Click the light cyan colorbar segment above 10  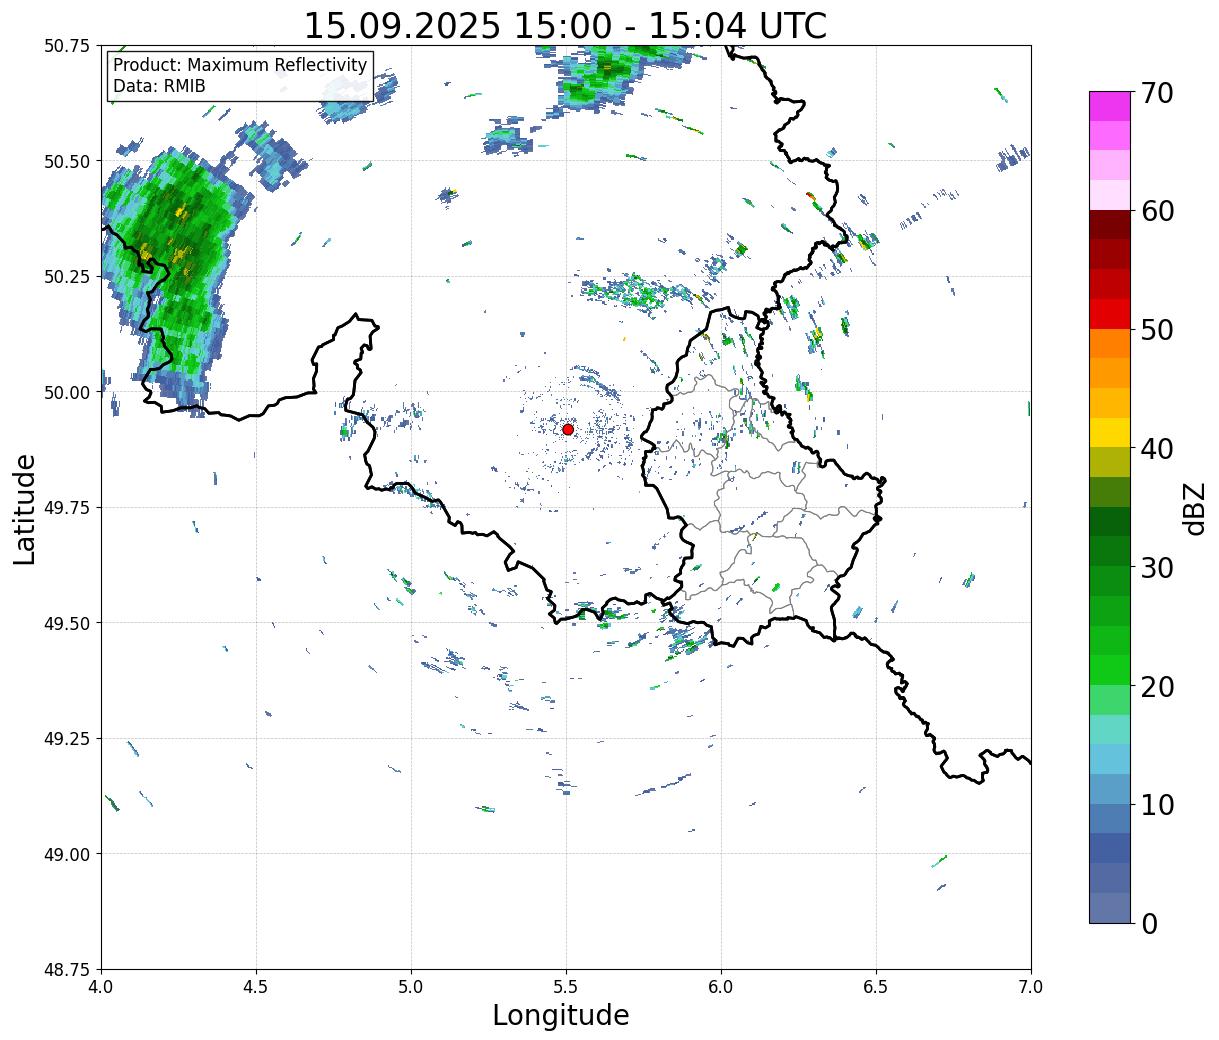coord(1110,759)
